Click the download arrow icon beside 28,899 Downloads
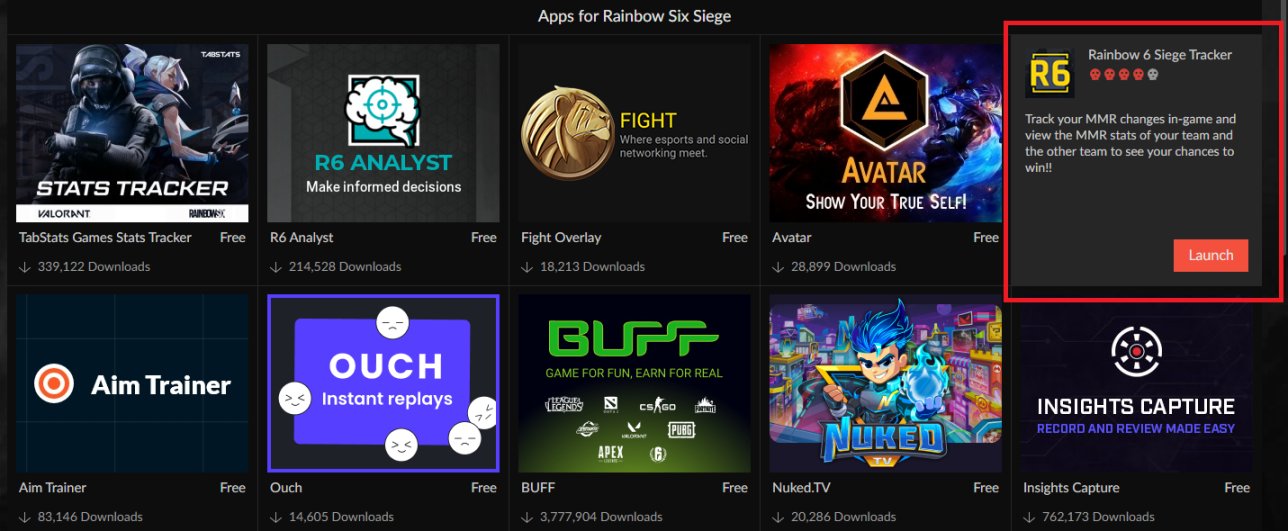This screenshot has width=1288, height=531. [778, 267]
